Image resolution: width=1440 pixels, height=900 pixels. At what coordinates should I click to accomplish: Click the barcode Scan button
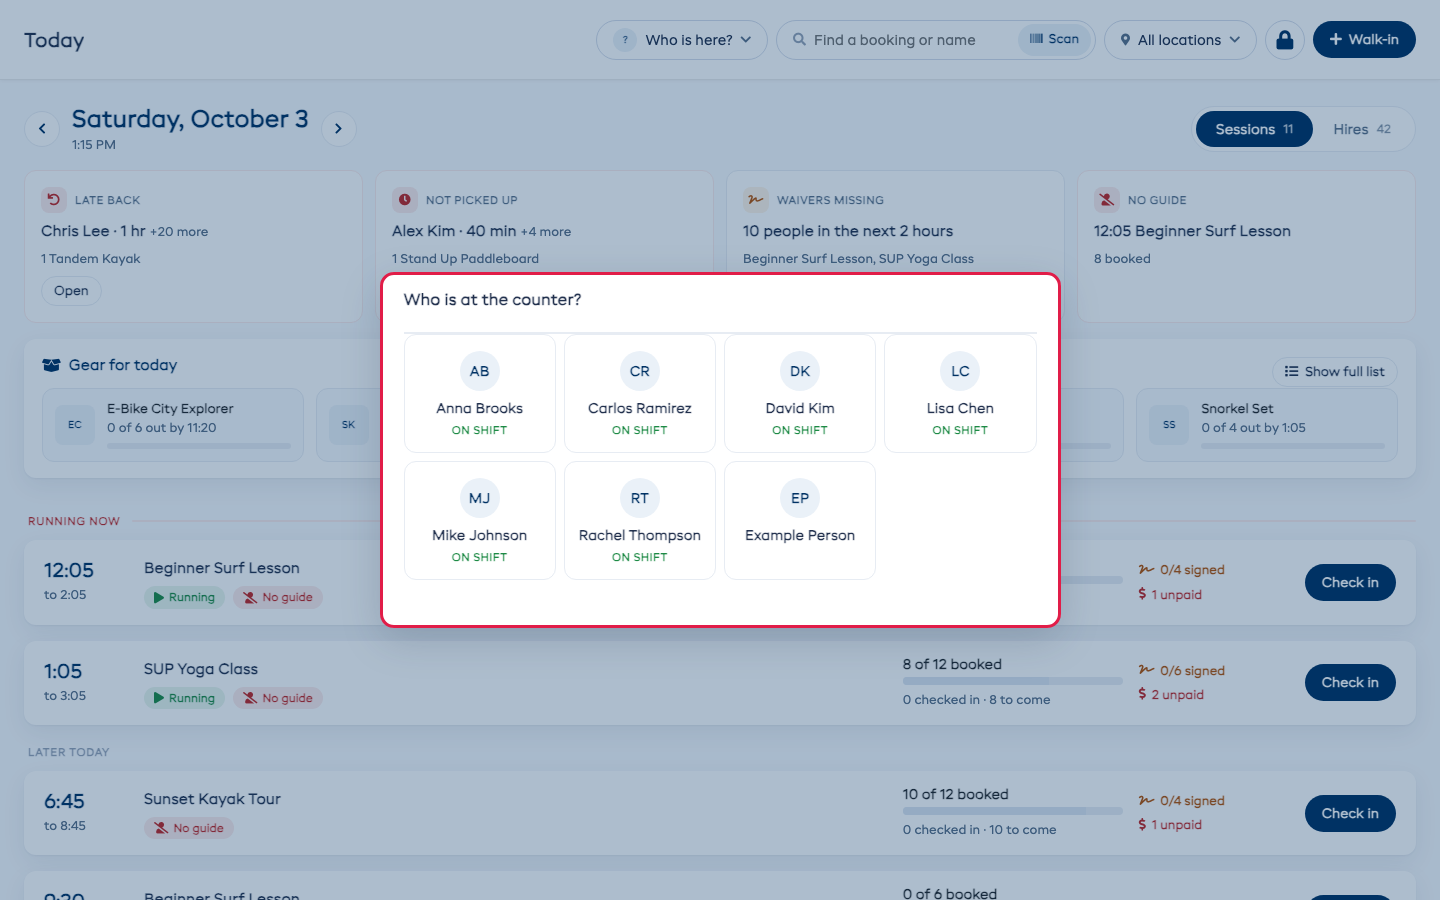1055,39
